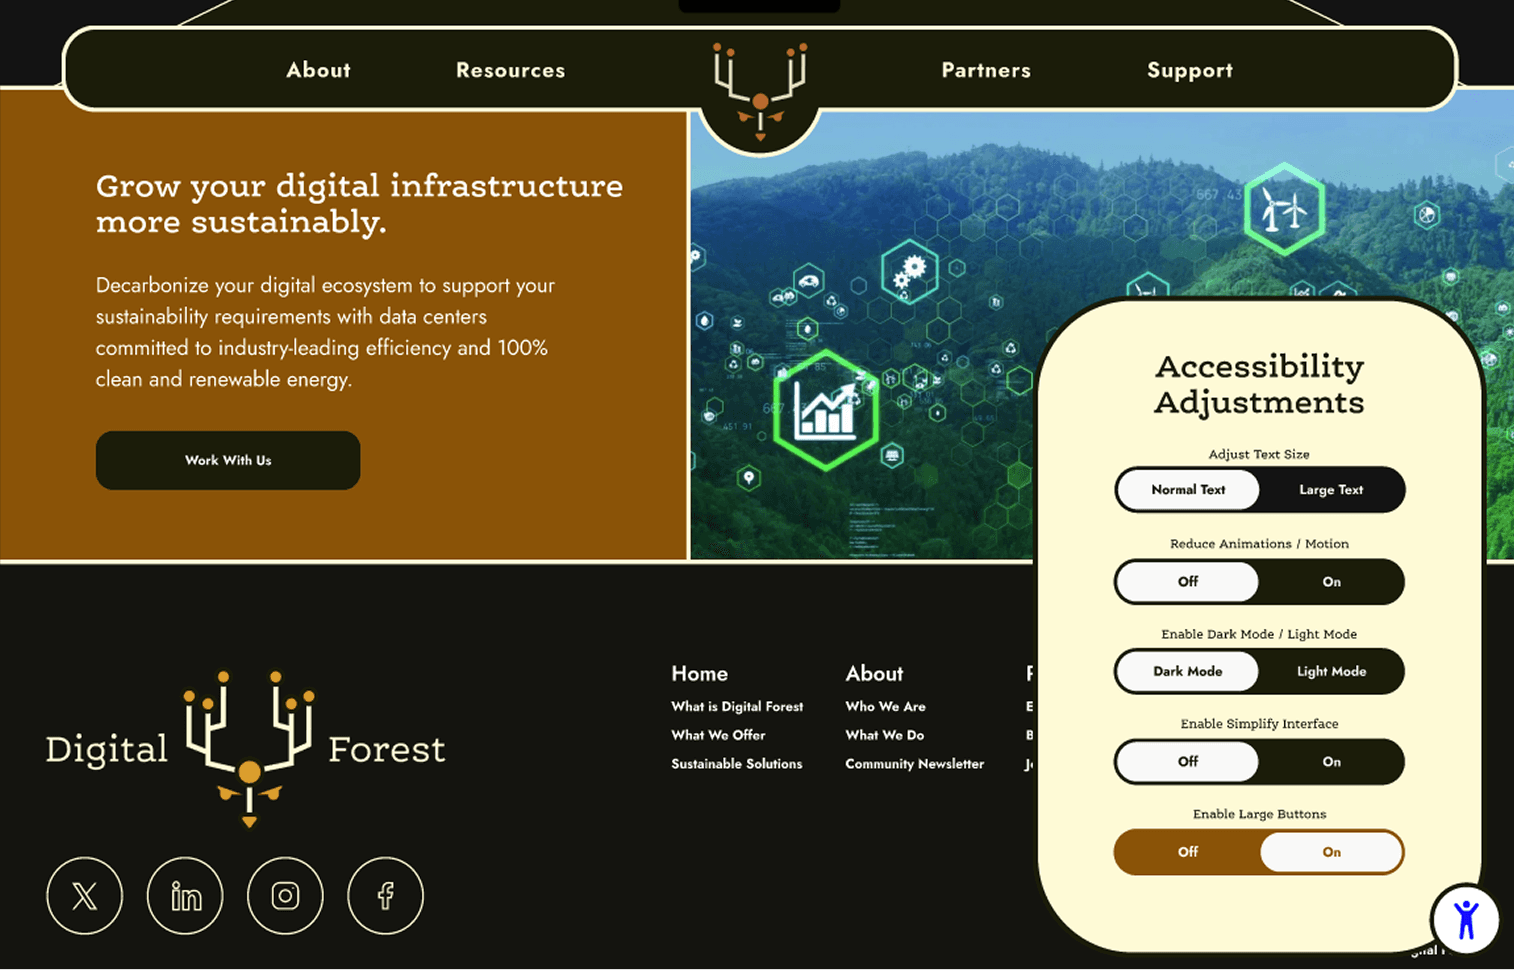Go to footer Home heading link
Screen dimensions: 1514x970
[x=699, y=674]
